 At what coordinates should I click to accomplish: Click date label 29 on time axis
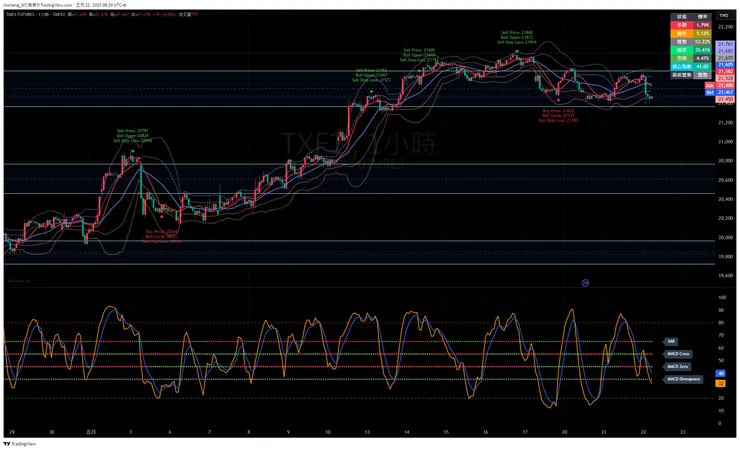pyautogui.click(x=12, y=432)
